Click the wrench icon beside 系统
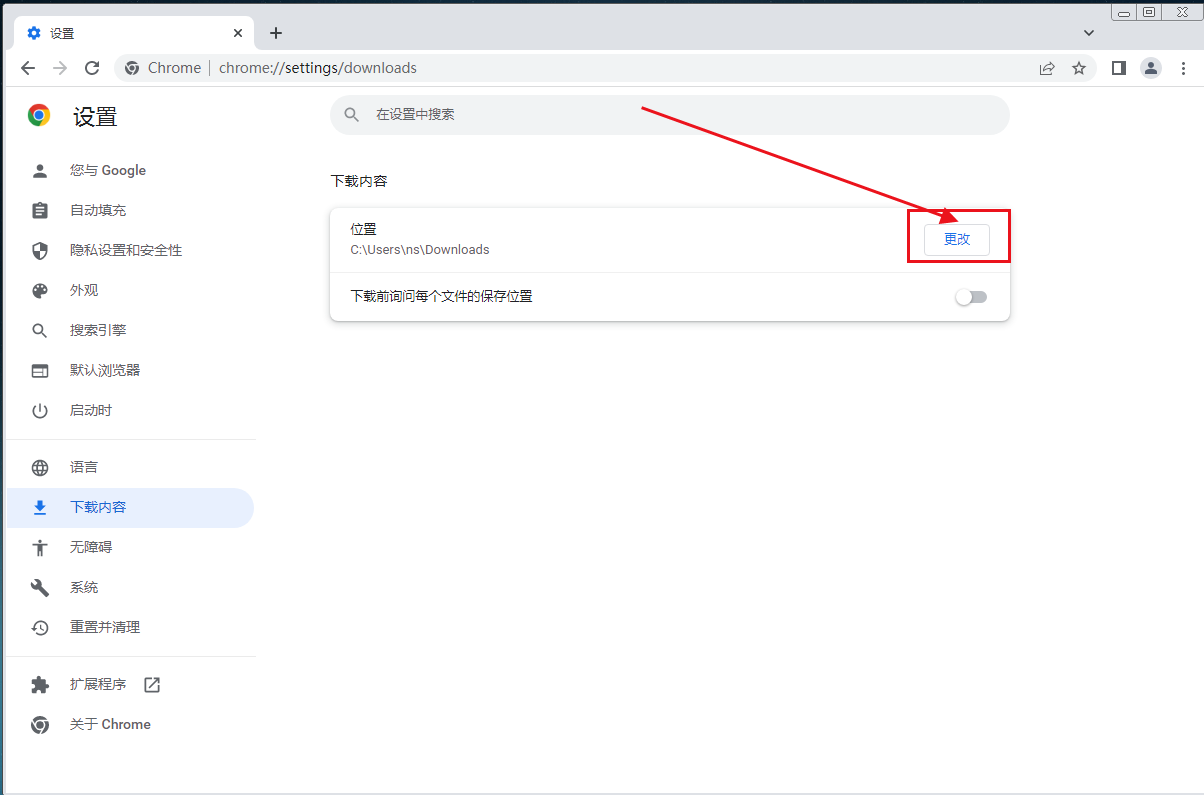 40,587
